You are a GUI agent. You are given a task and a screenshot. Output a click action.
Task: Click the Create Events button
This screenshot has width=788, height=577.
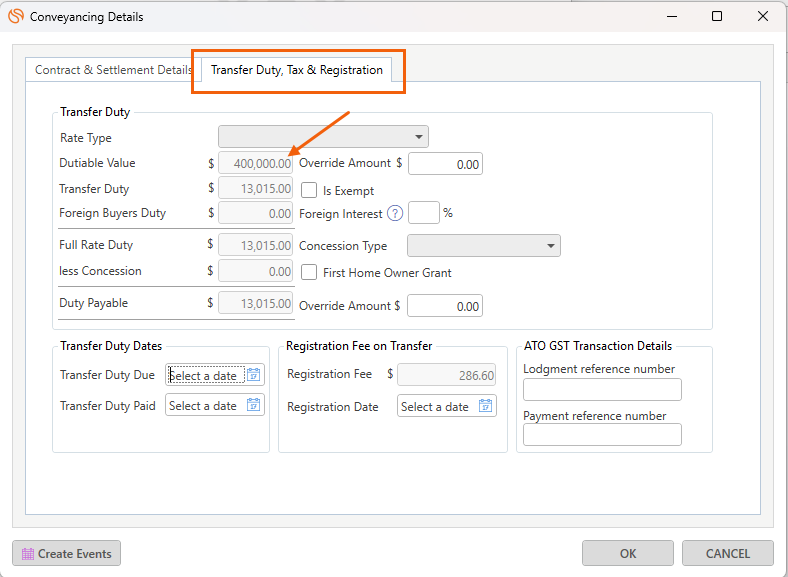click(66, 553)
